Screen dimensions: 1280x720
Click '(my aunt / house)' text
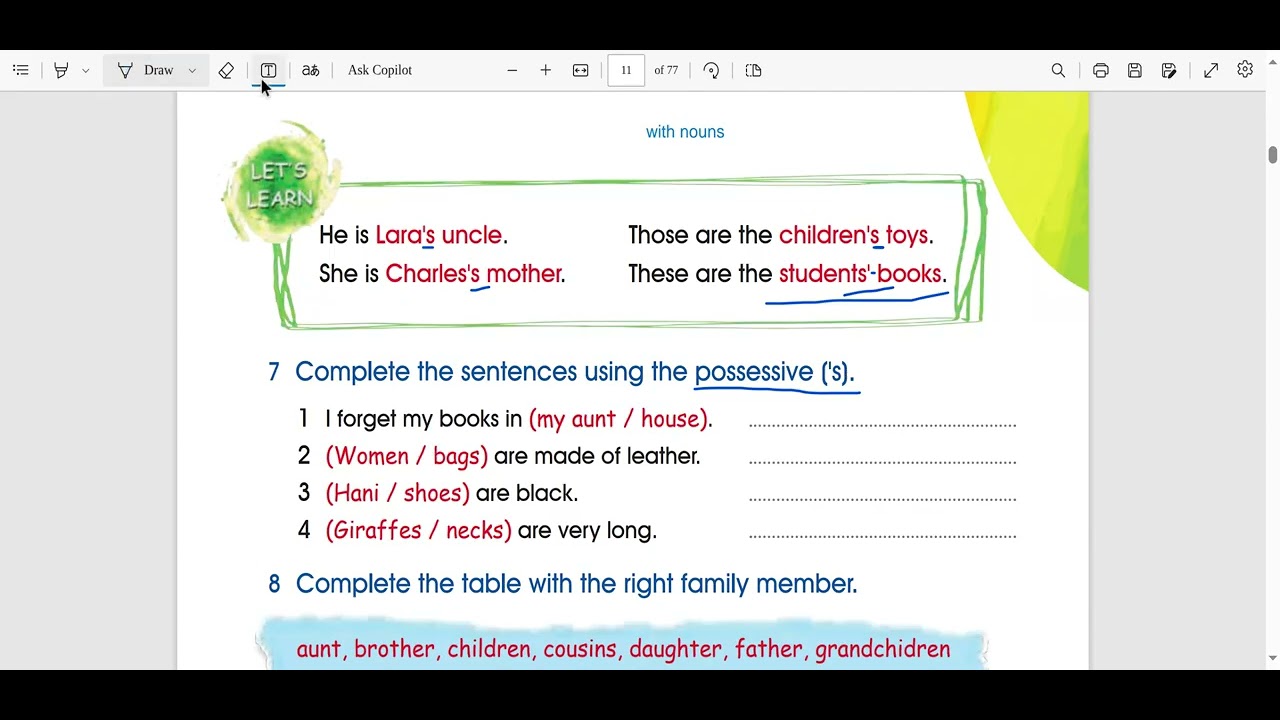tap(620, 419)
